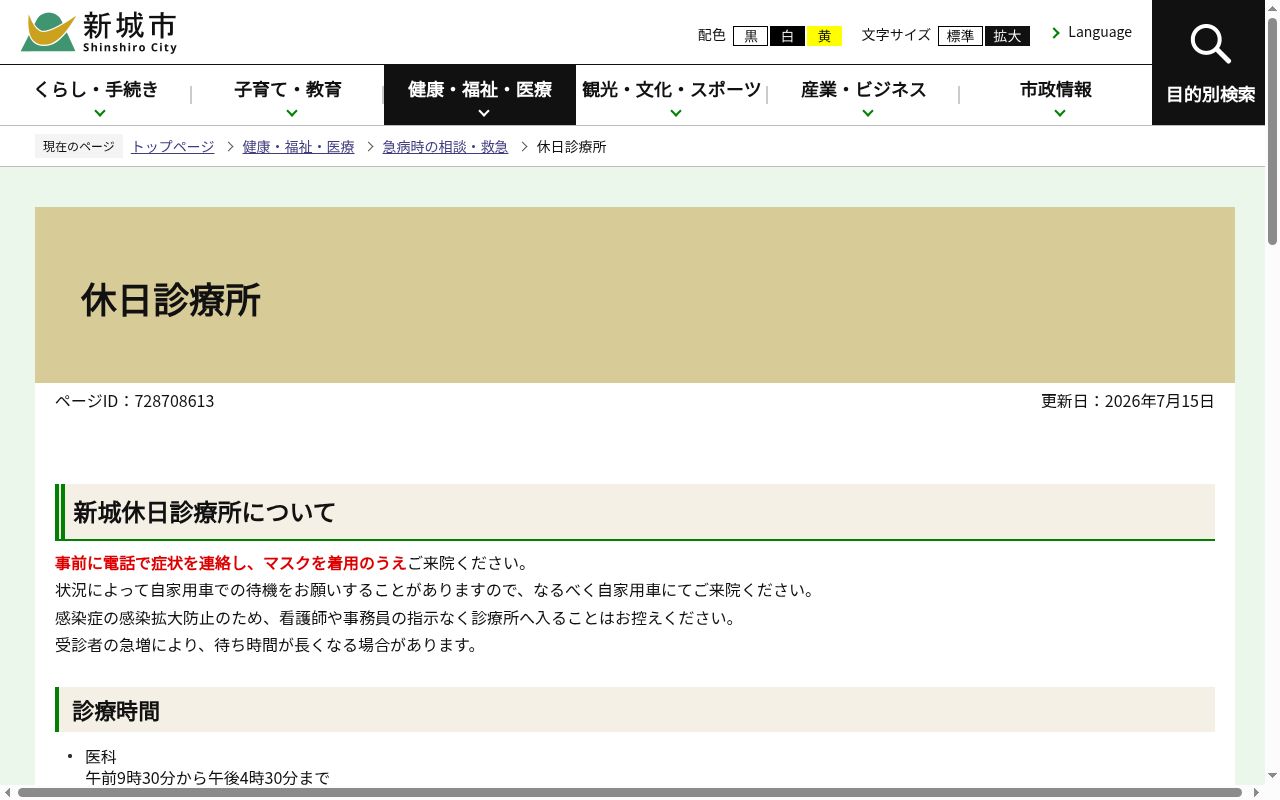This screenshot has width=1280, height=800.
Task: Click the heading 新城休日診療所について
Action: tap(204, 513)
